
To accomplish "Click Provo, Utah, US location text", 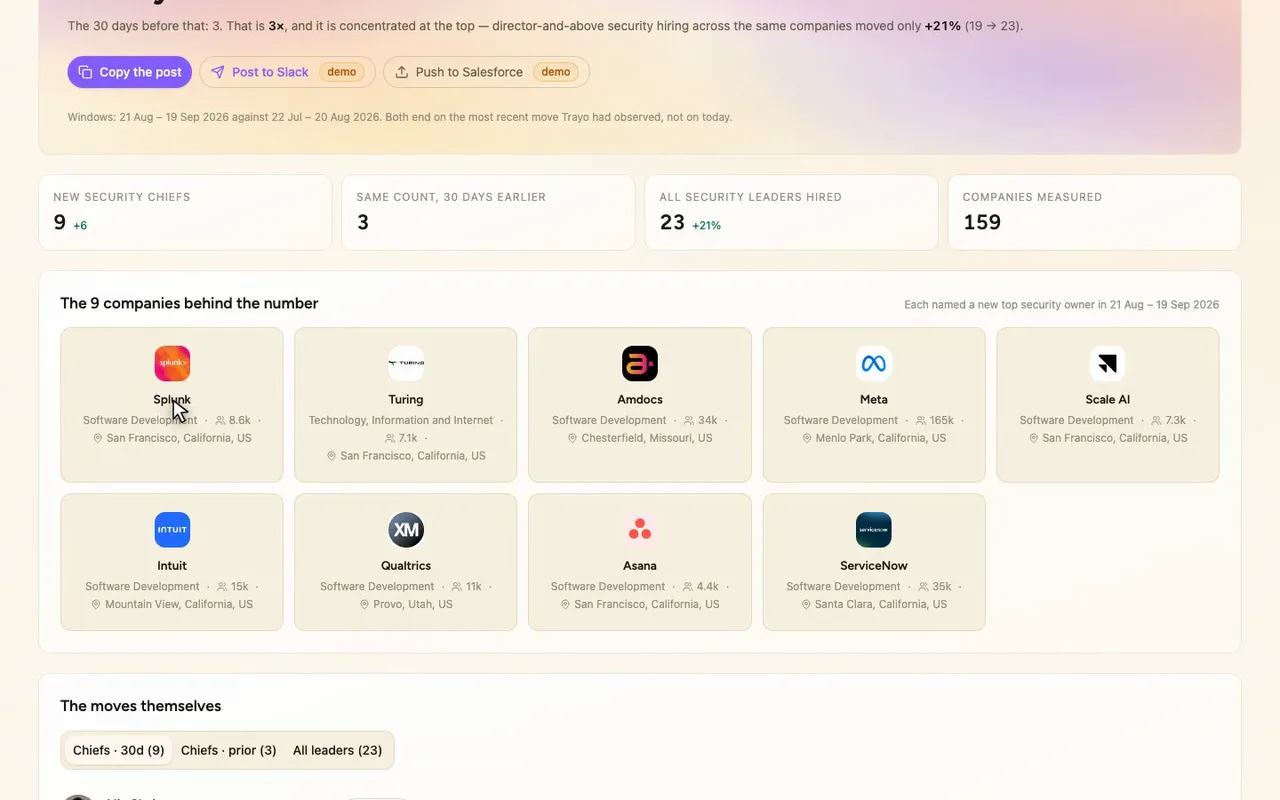I will (x=413, y=604).
